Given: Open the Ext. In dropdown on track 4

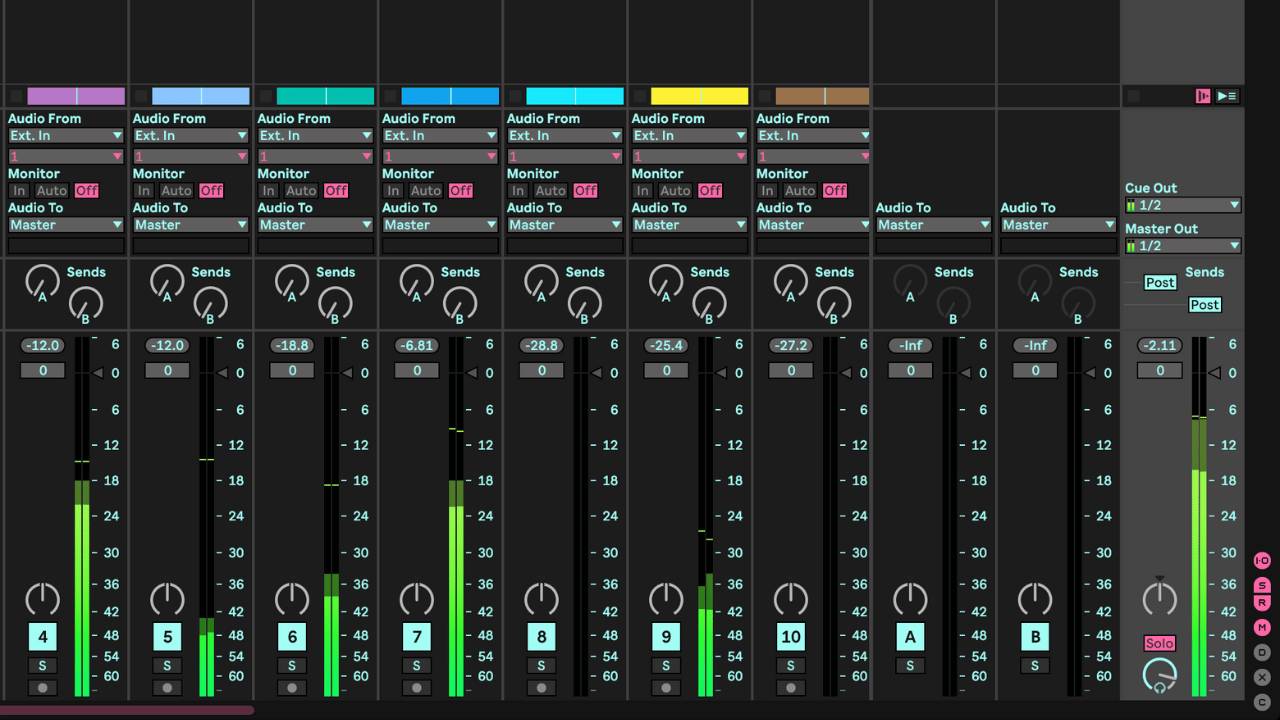Looking at the screenshot, I should click(x=65, y=135).
